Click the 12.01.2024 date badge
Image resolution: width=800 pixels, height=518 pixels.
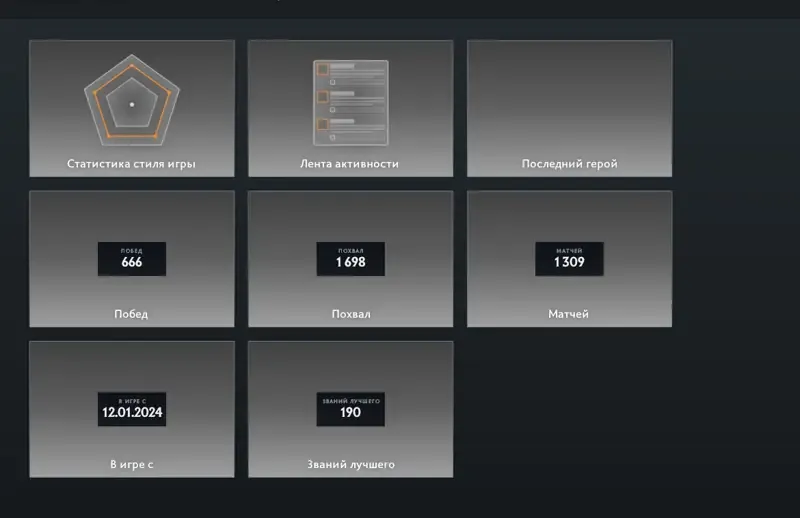(x=132, y=409)
